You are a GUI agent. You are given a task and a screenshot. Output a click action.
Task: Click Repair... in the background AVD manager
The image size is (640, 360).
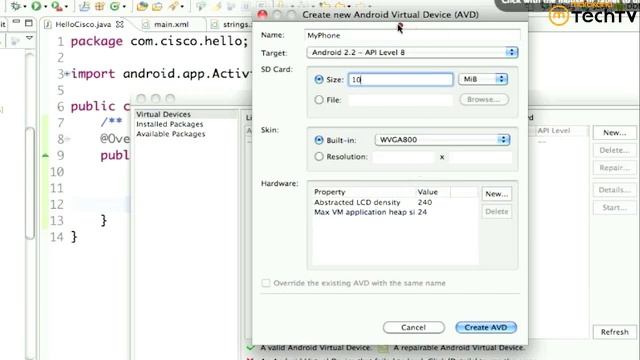614,168
